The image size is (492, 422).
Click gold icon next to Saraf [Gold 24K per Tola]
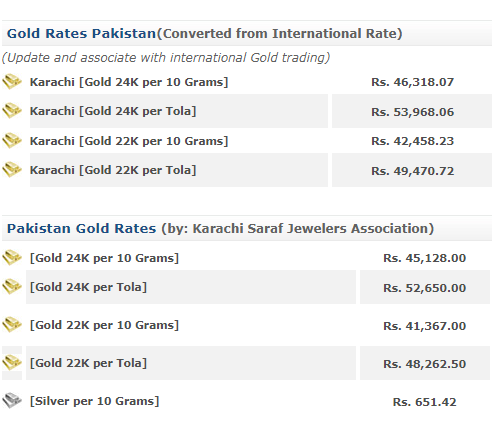click(x=12, y=287)
